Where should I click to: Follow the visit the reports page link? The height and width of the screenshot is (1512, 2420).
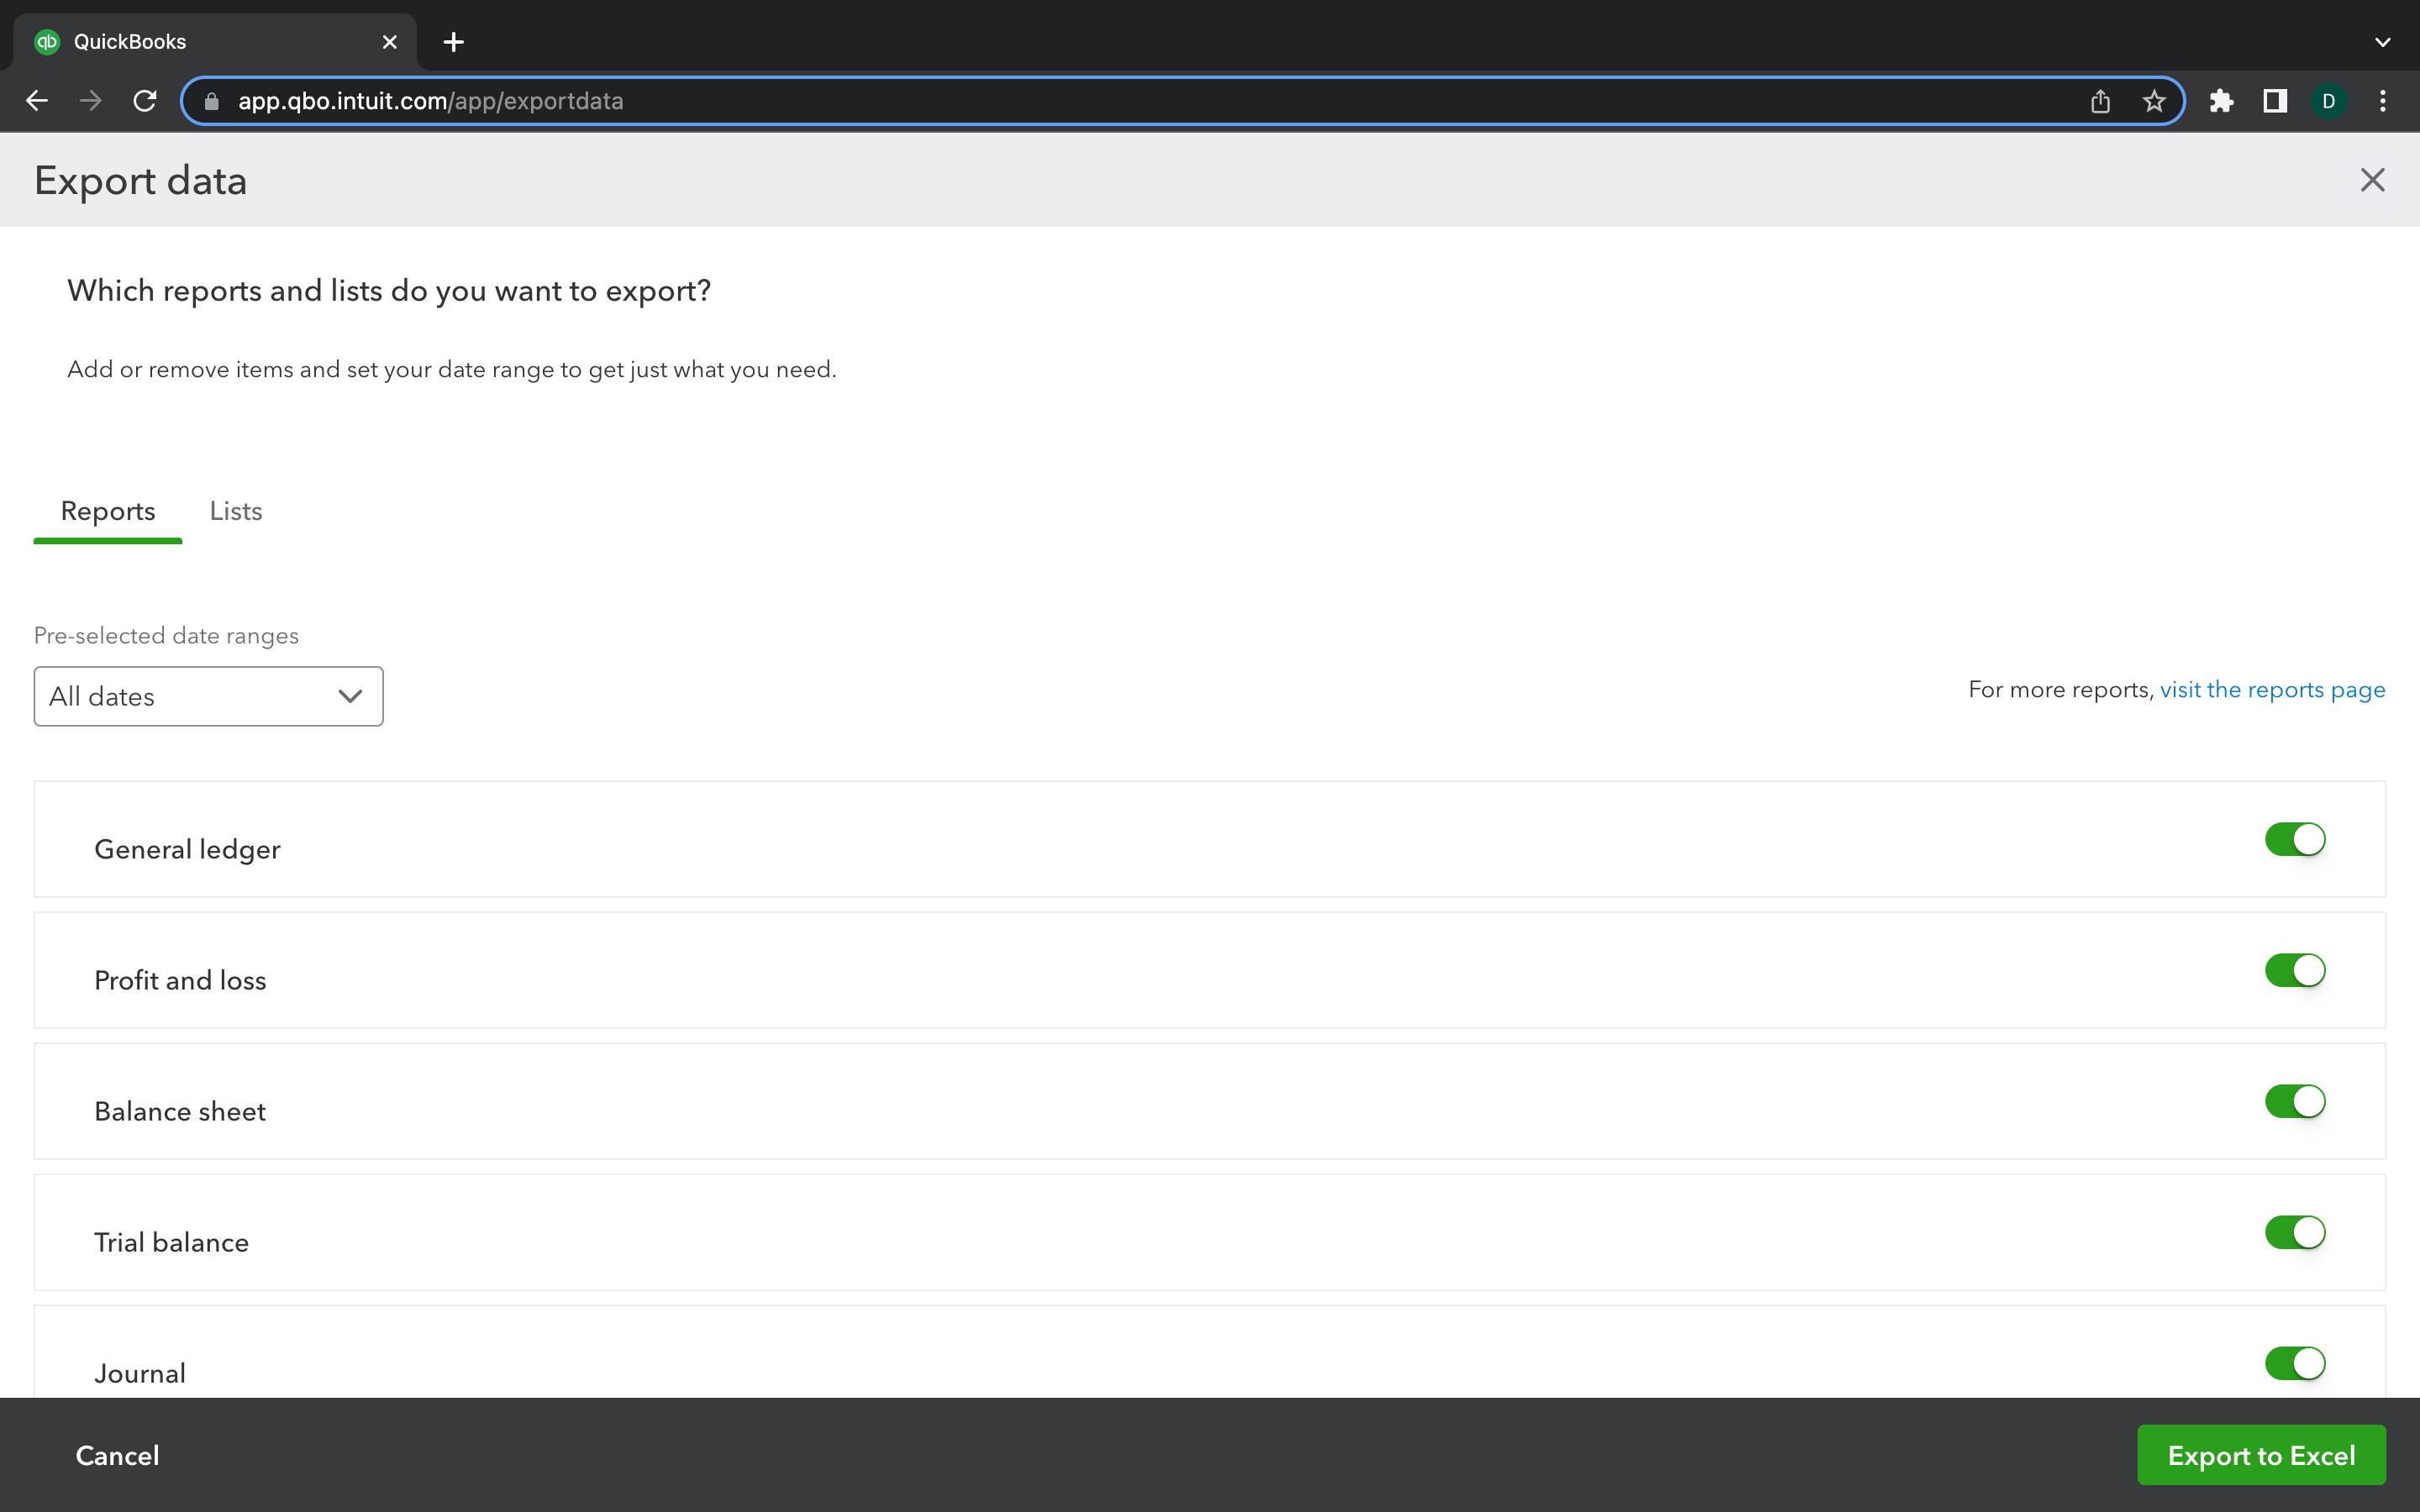(2272, 690)
